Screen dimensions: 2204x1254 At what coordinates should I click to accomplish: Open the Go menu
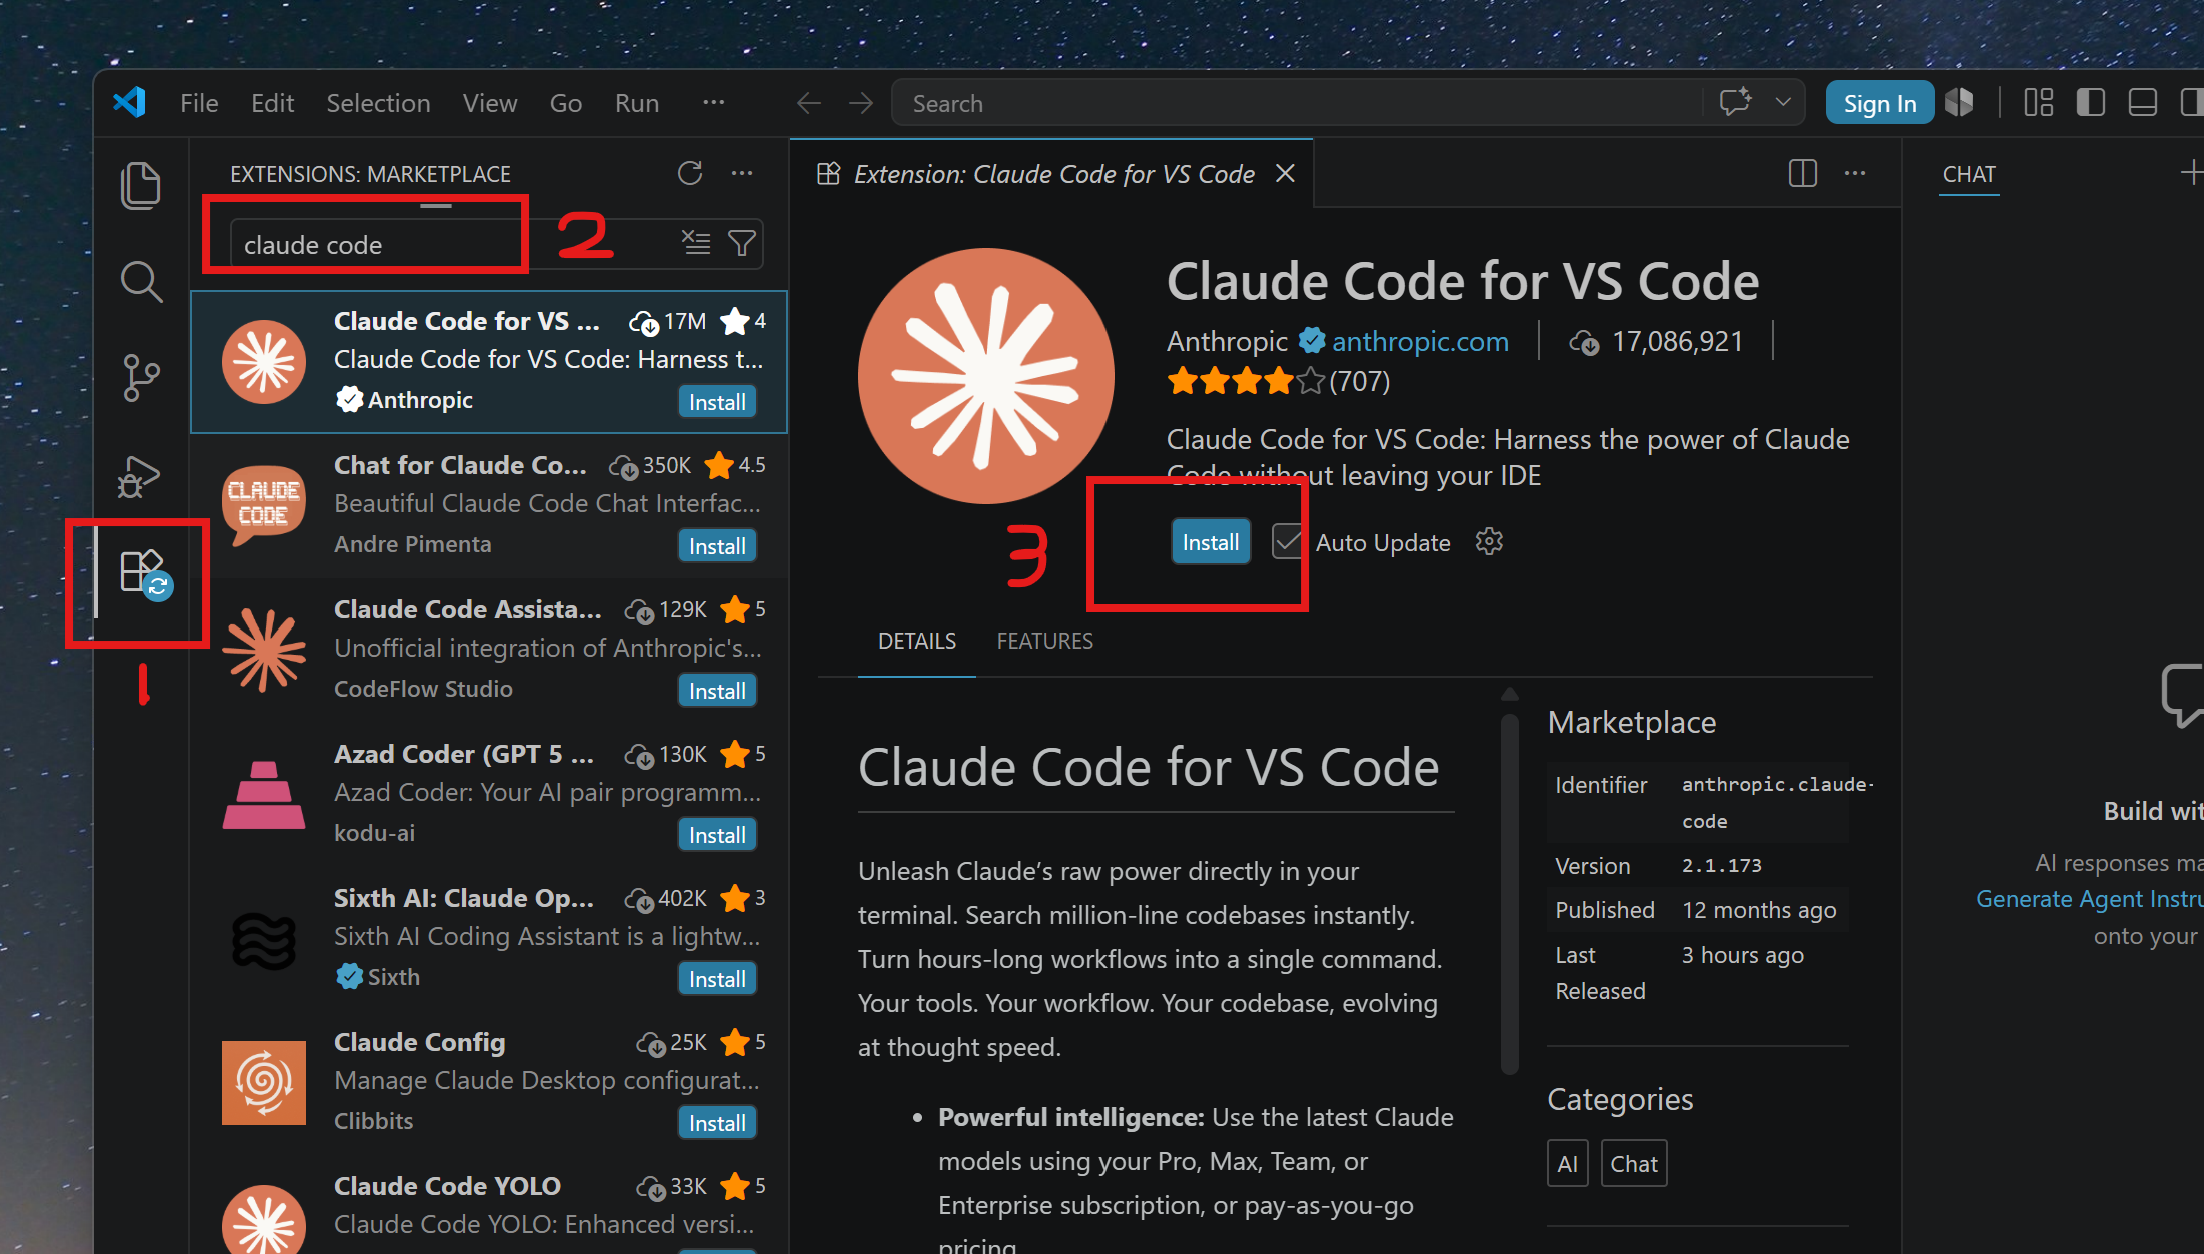pos(565,103)
